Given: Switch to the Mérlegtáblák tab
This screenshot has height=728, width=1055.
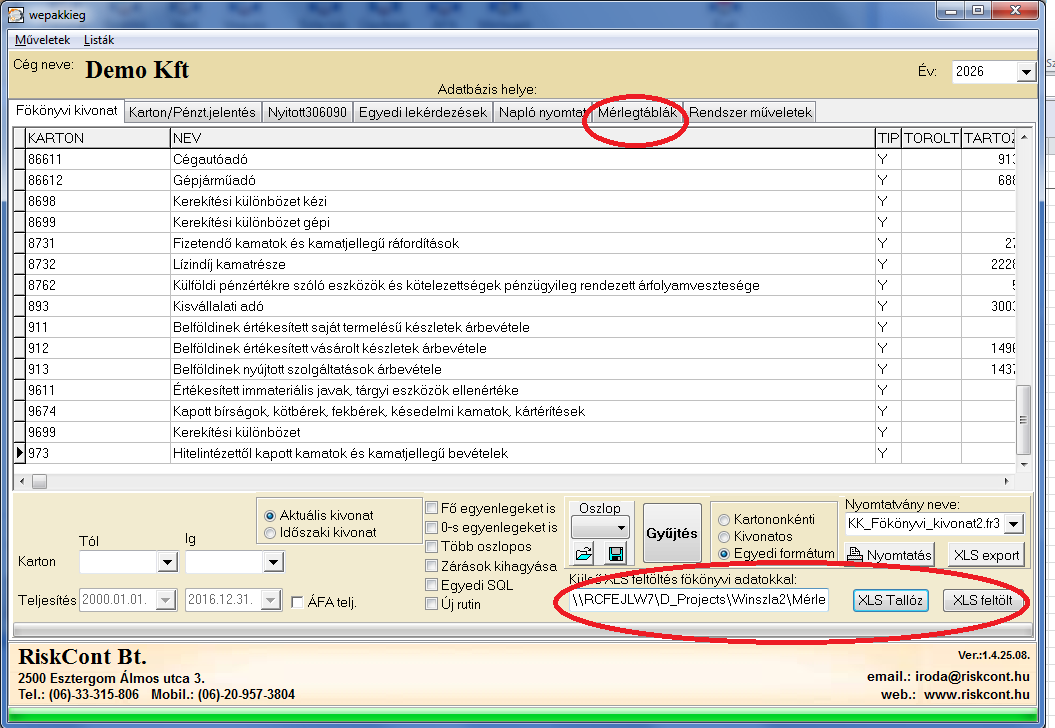Looking at the screenshot, I should click(x=637, y=112).
